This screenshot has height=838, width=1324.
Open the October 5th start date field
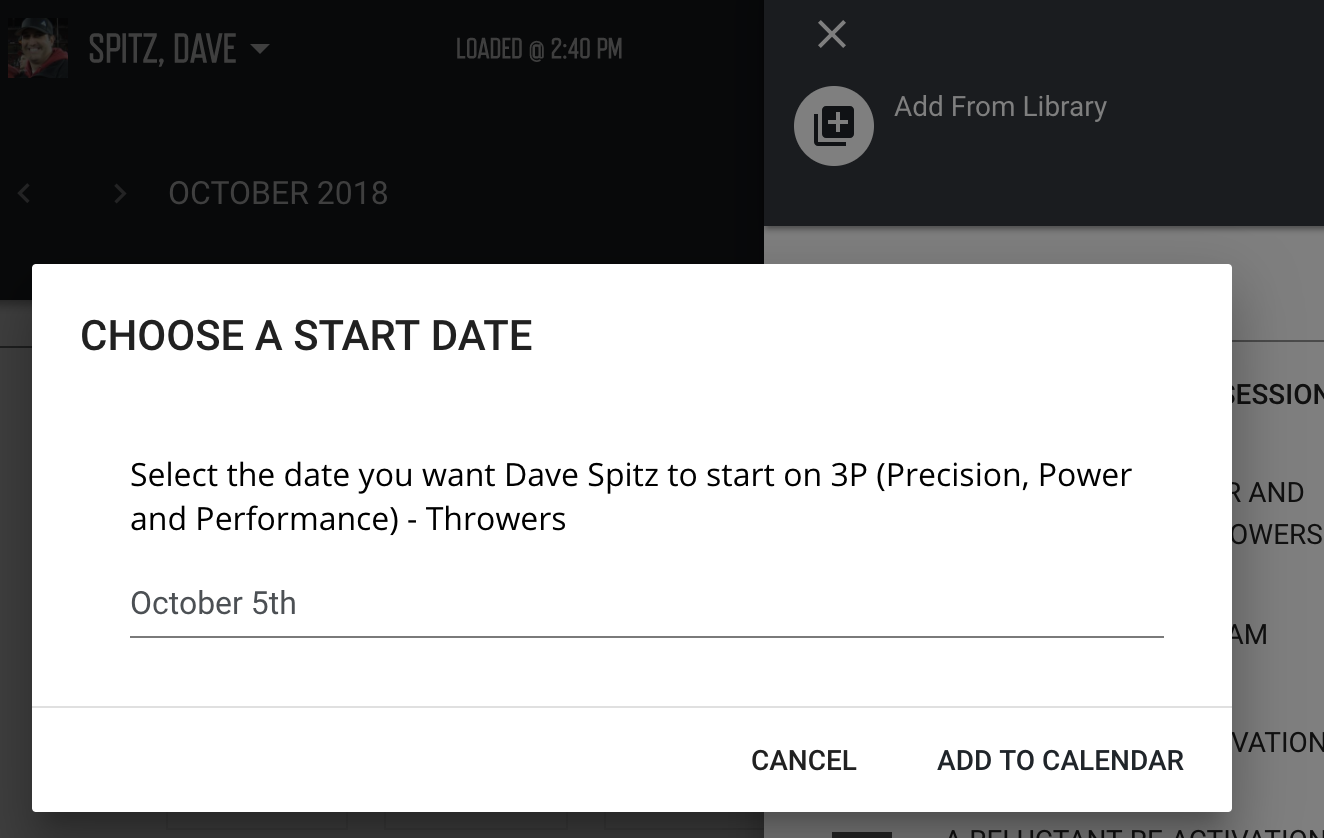tap(646, 604)
